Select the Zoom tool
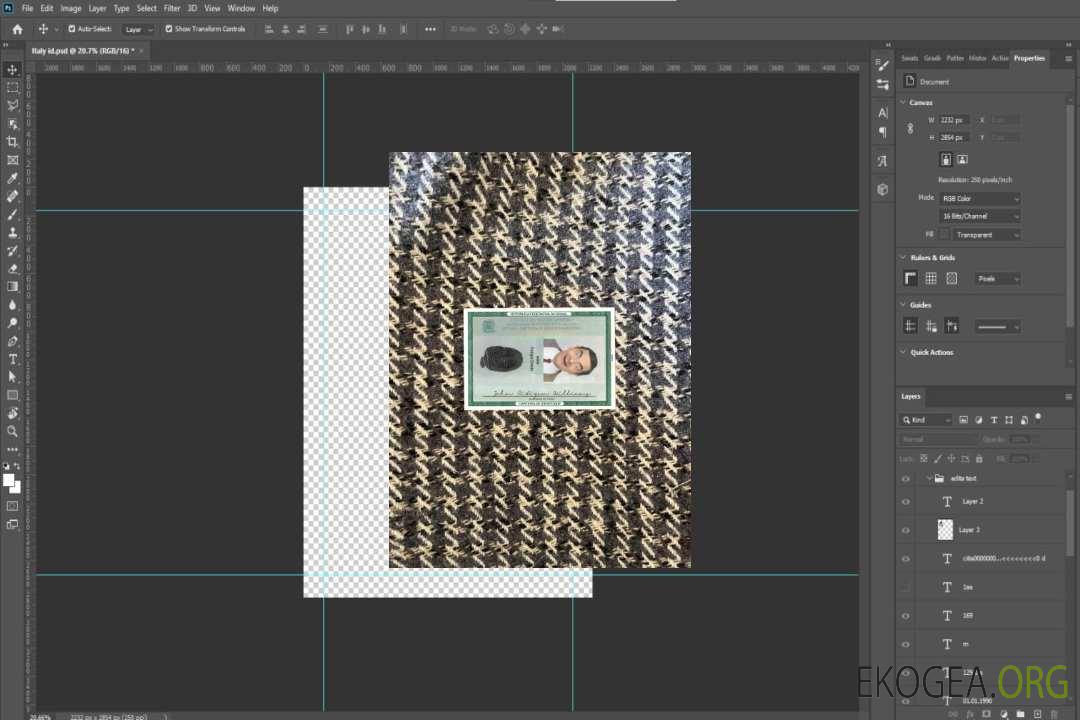This screenshot has height=720, width=1080. 12,431
